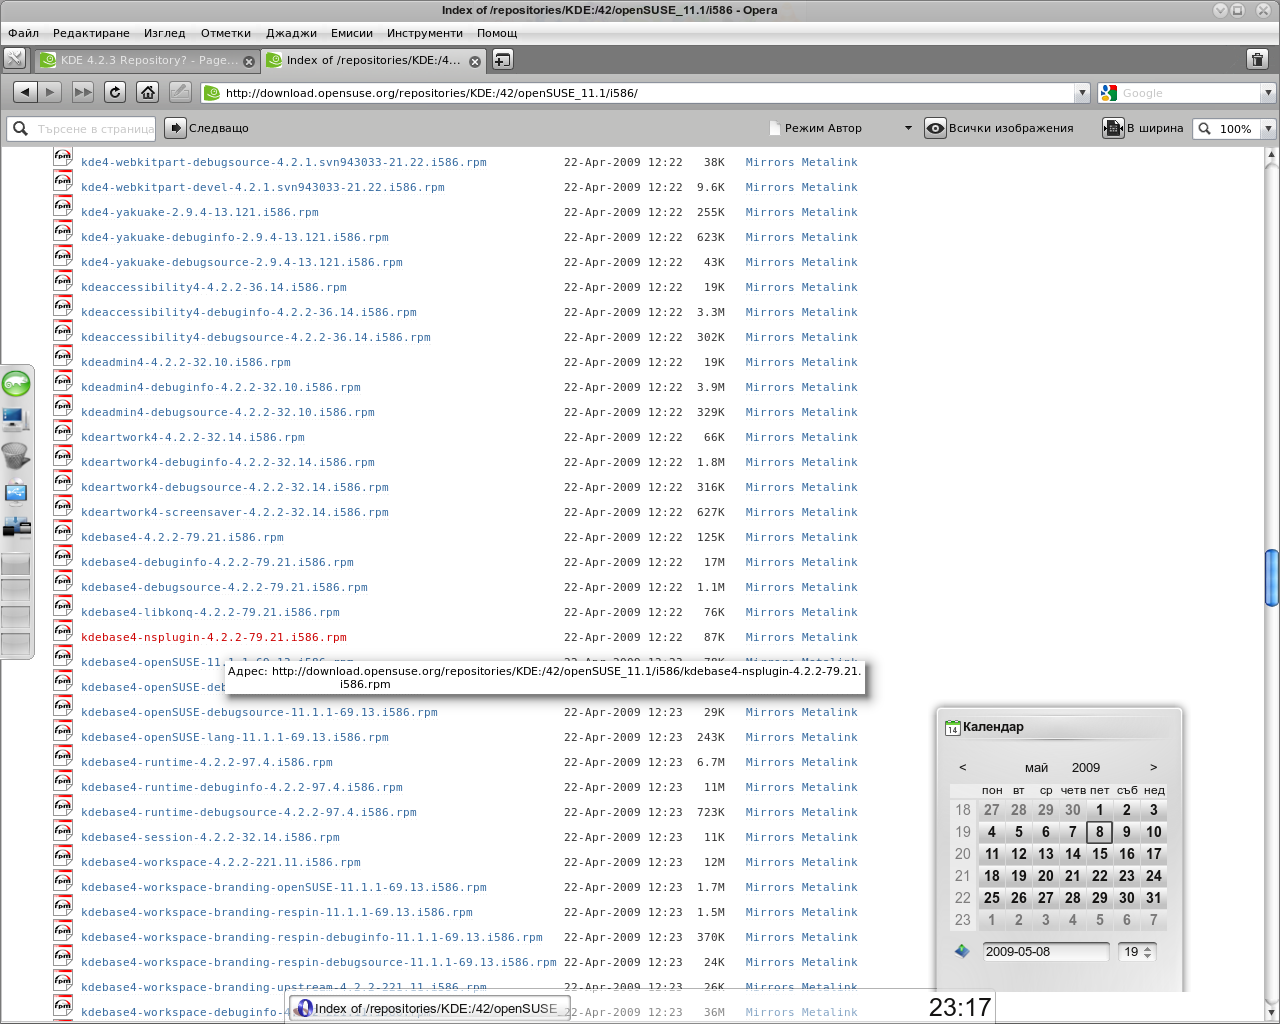Click rpm file icon beside kdeadmin4-4.2.2-32.10.i586.rpm
This screenshot has height=1024, width=1280.
click(63, 357)
